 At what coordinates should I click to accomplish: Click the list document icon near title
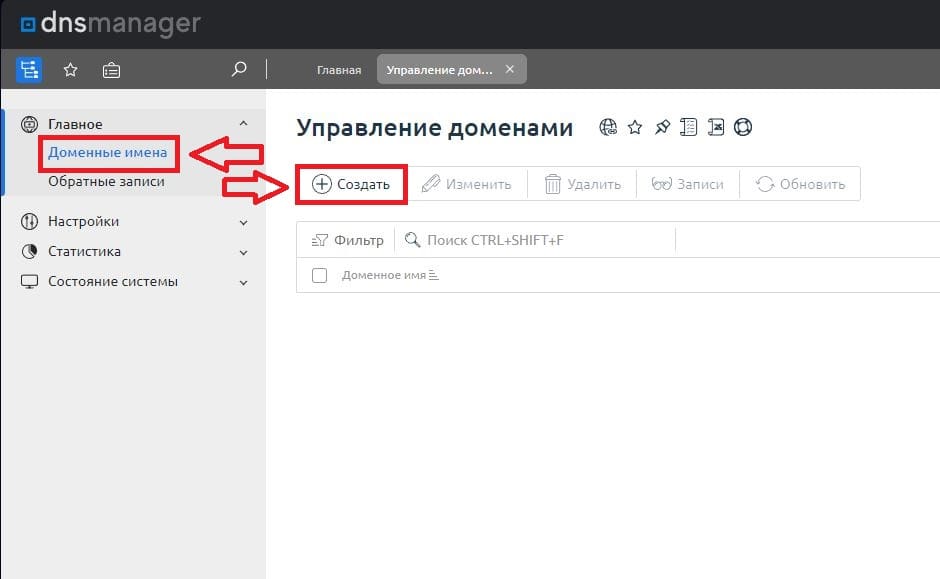pos(688,127)
